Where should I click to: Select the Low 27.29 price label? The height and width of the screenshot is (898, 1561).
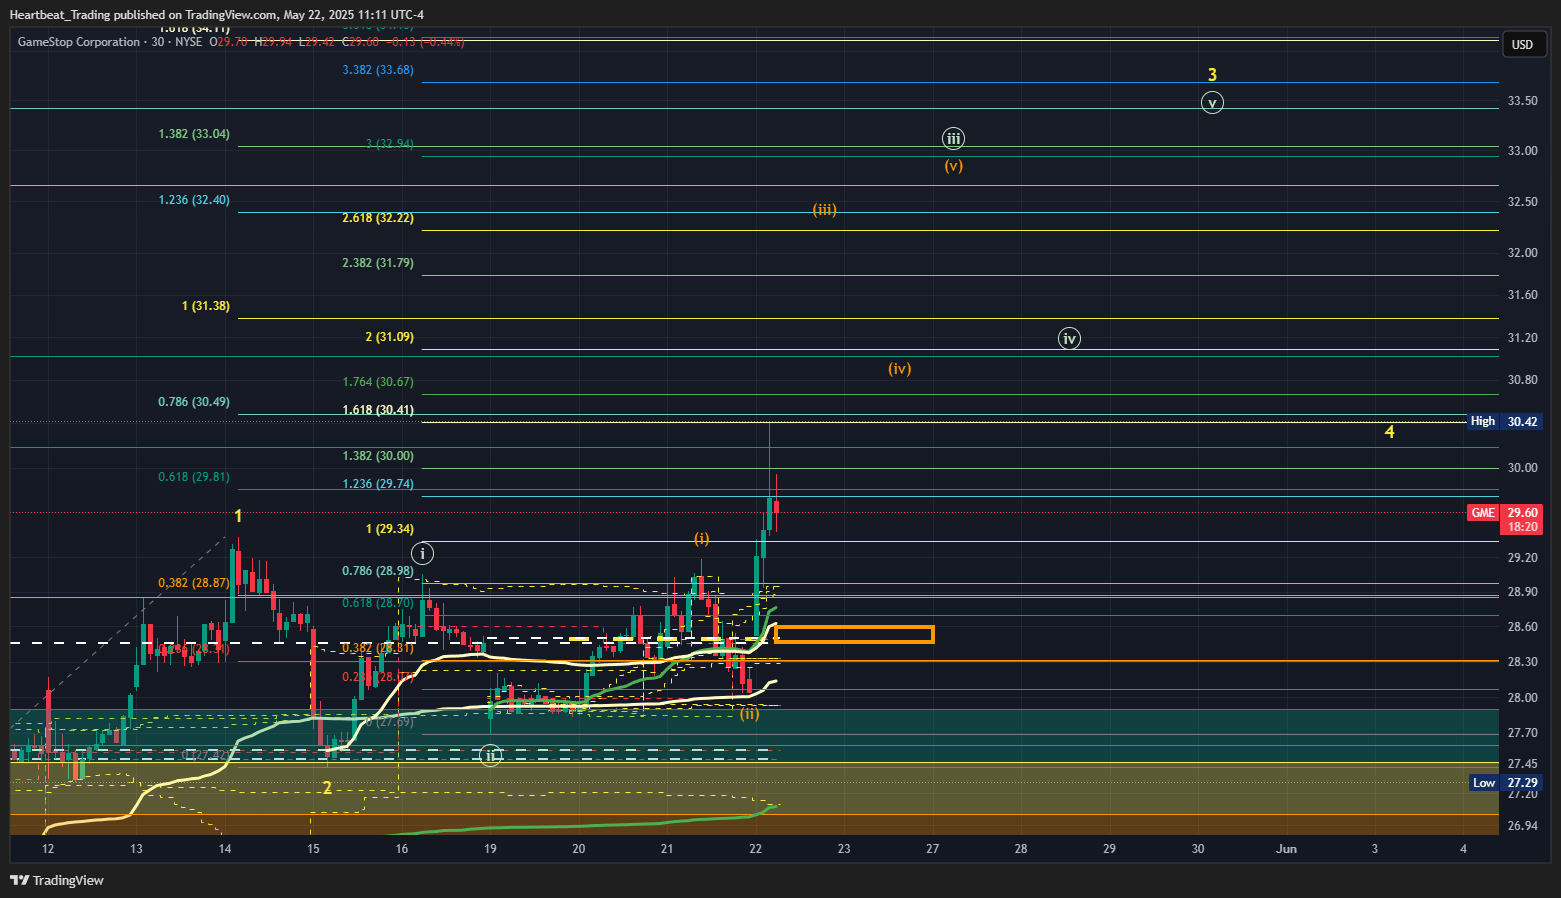tap(1505, 783)
